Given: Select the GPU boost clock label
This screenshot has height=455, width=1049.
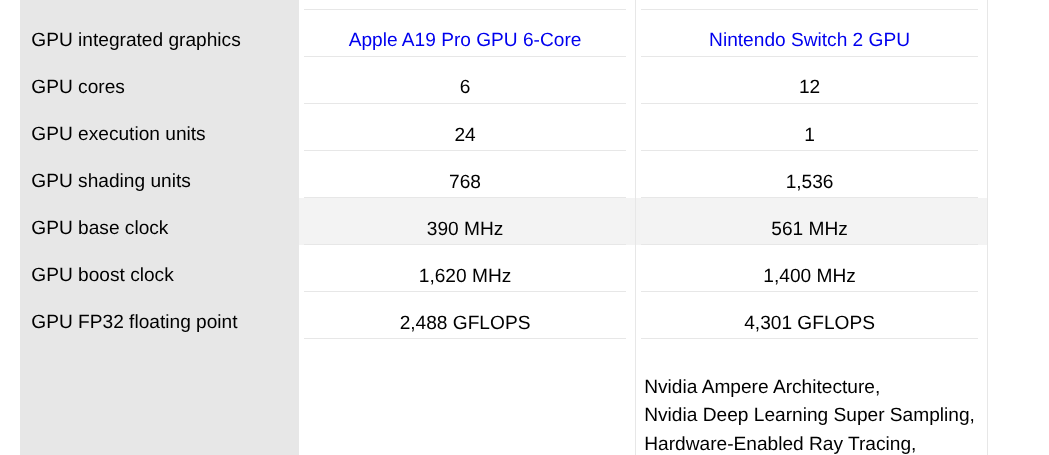Looking at the screenshot, I should point(102,275).
